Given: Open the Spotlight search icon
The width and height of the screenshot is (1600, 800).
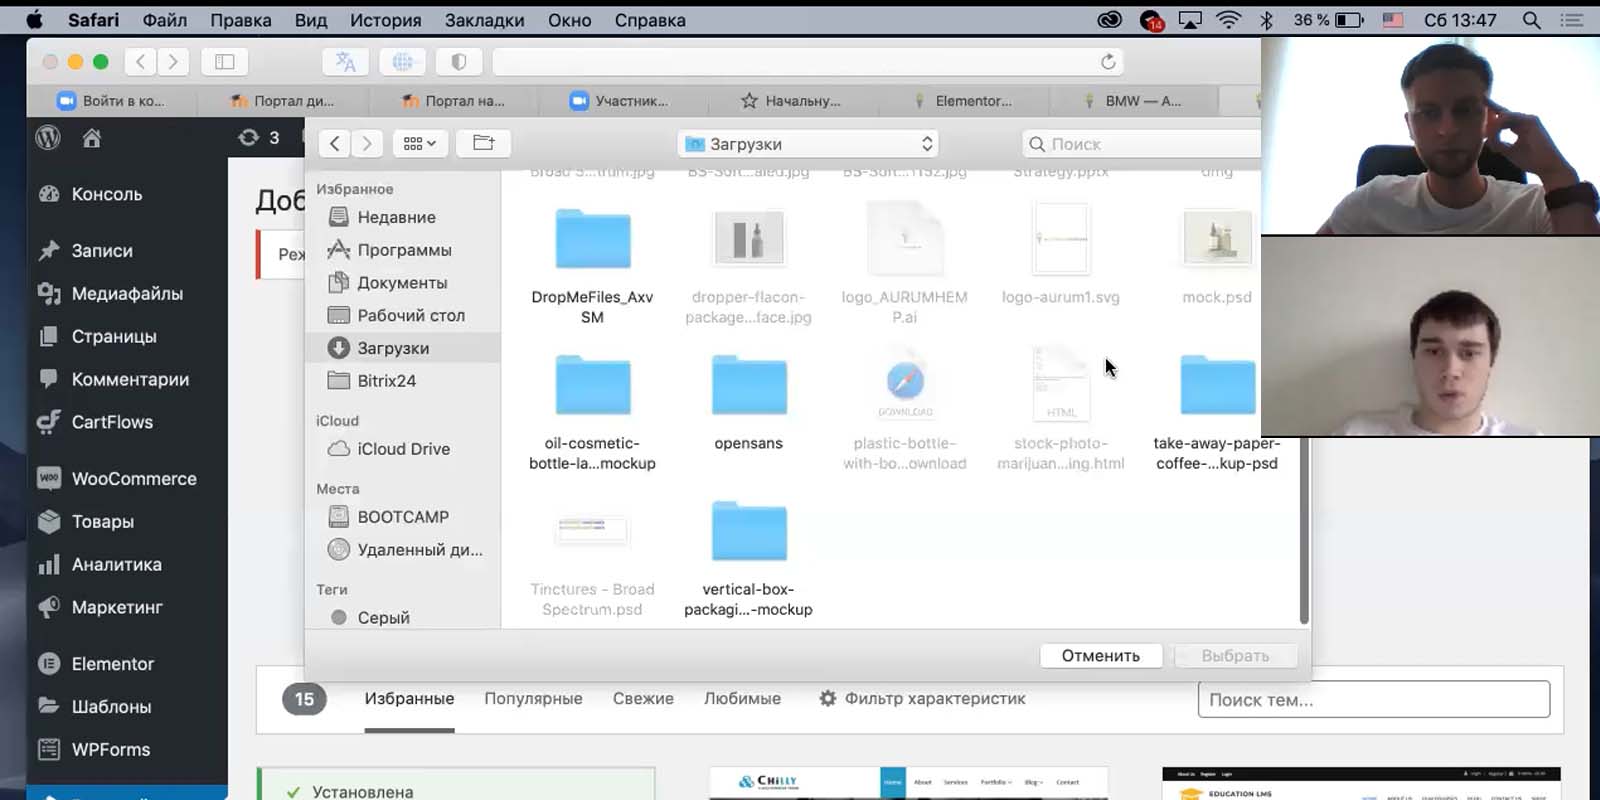Looking at the screenshot, I should click(x=1531, y=20).
